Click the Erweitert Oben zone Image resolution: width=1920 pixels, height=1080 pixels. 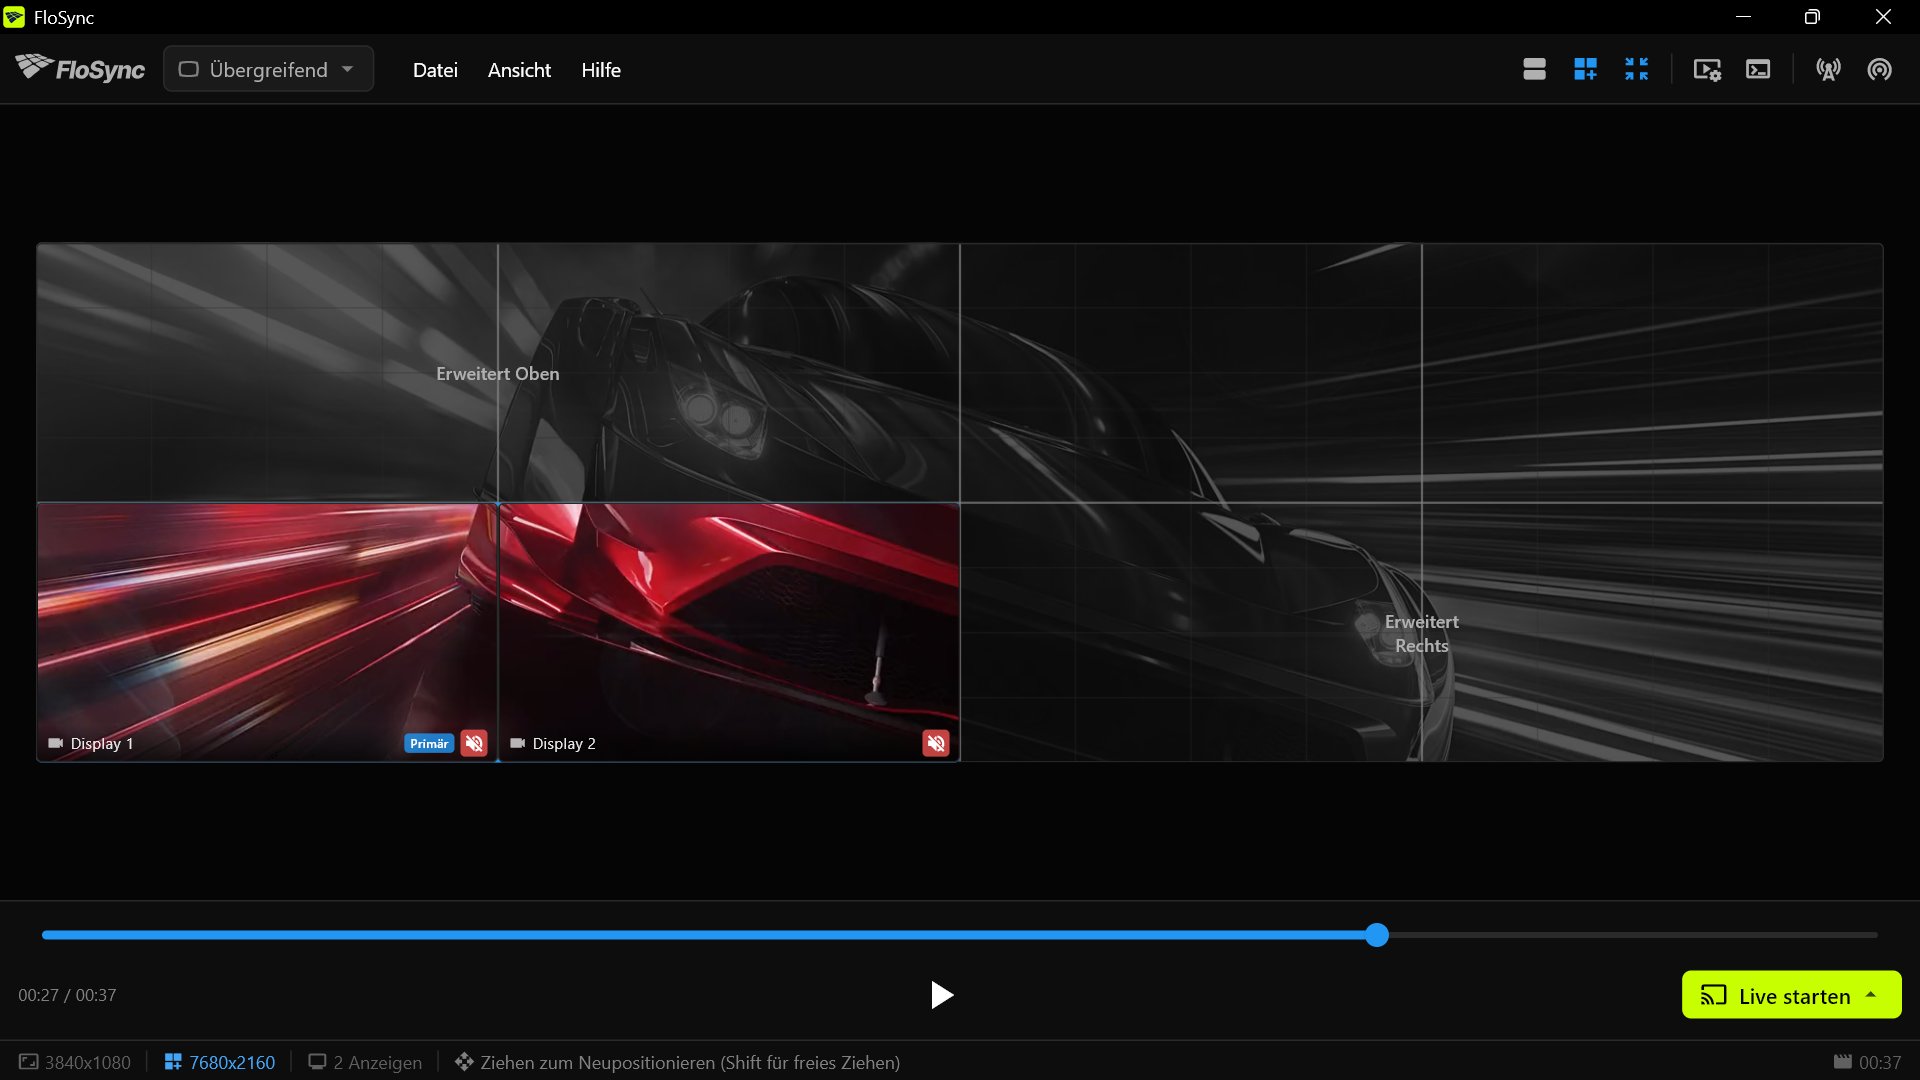(x=498, y=373)
